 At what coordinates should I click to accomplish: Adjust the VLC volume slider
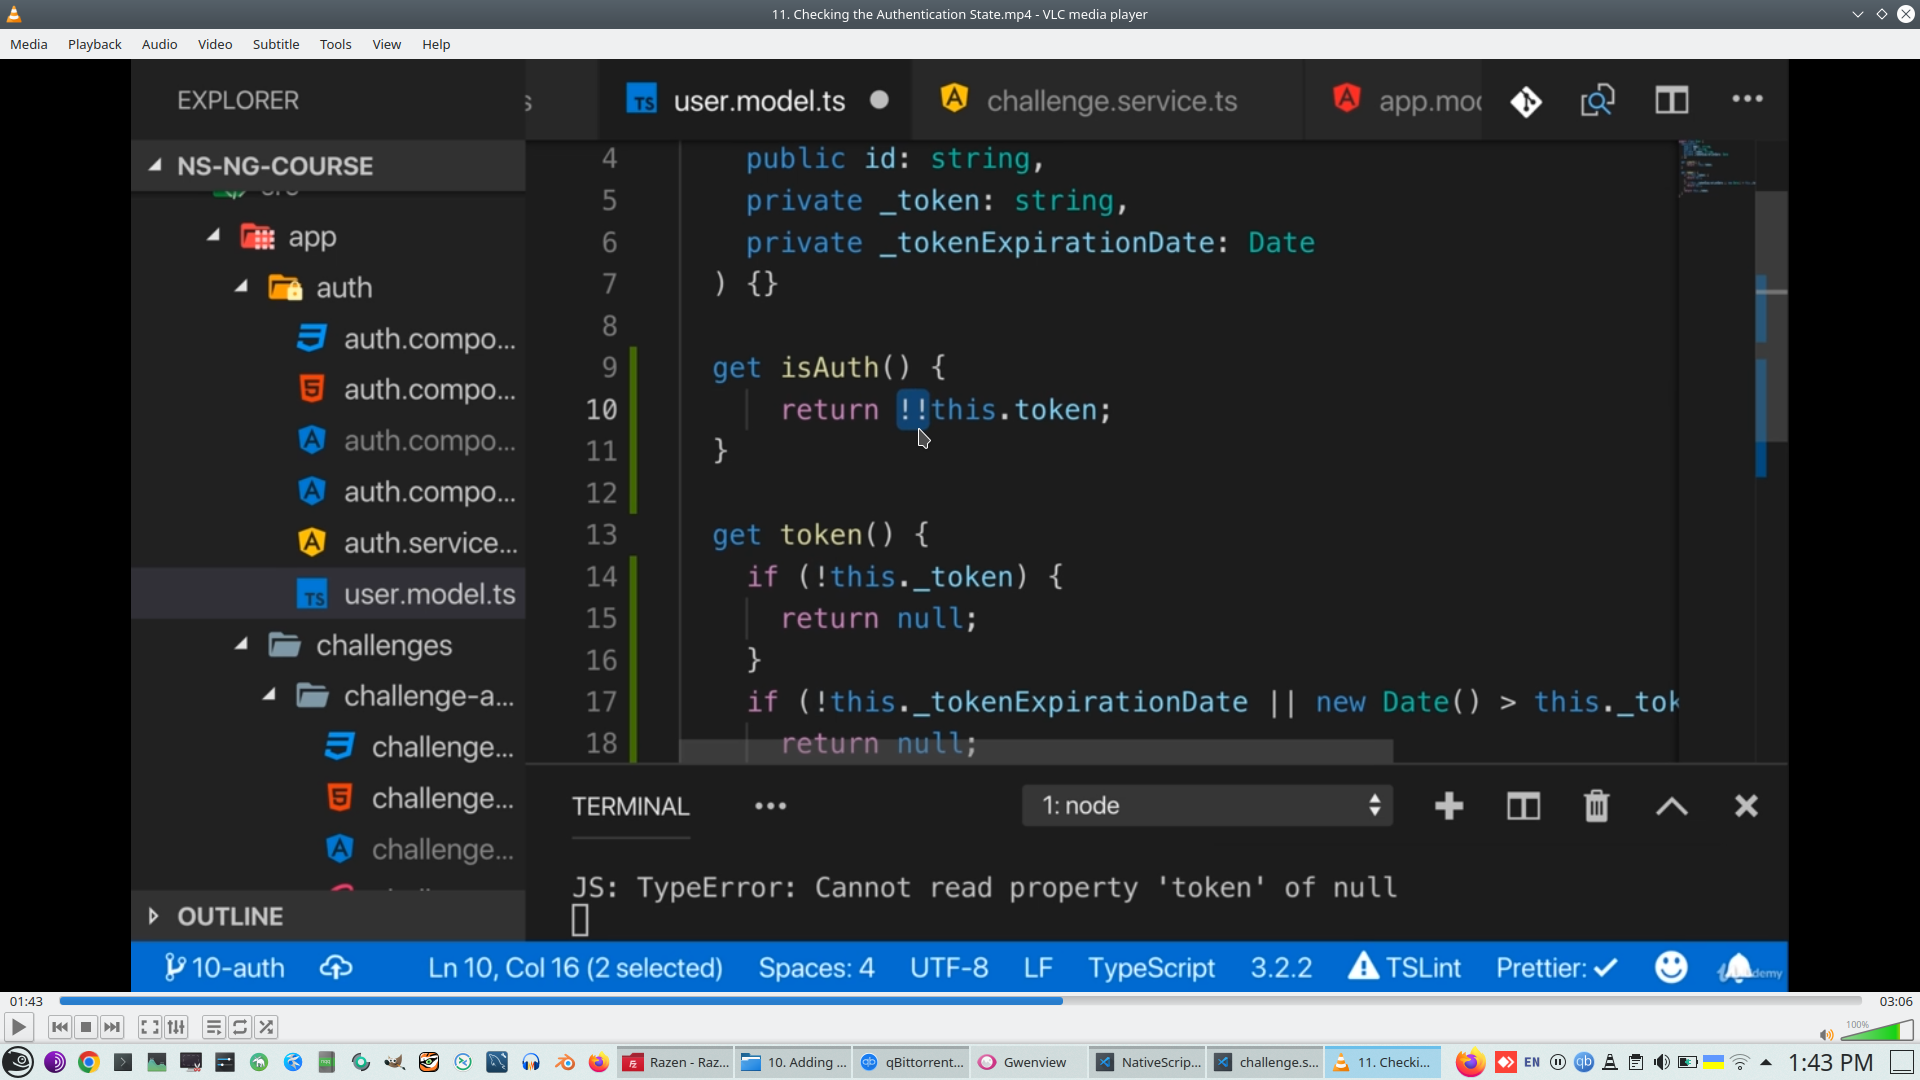pyautogui.click(x=1877, y=1032)
